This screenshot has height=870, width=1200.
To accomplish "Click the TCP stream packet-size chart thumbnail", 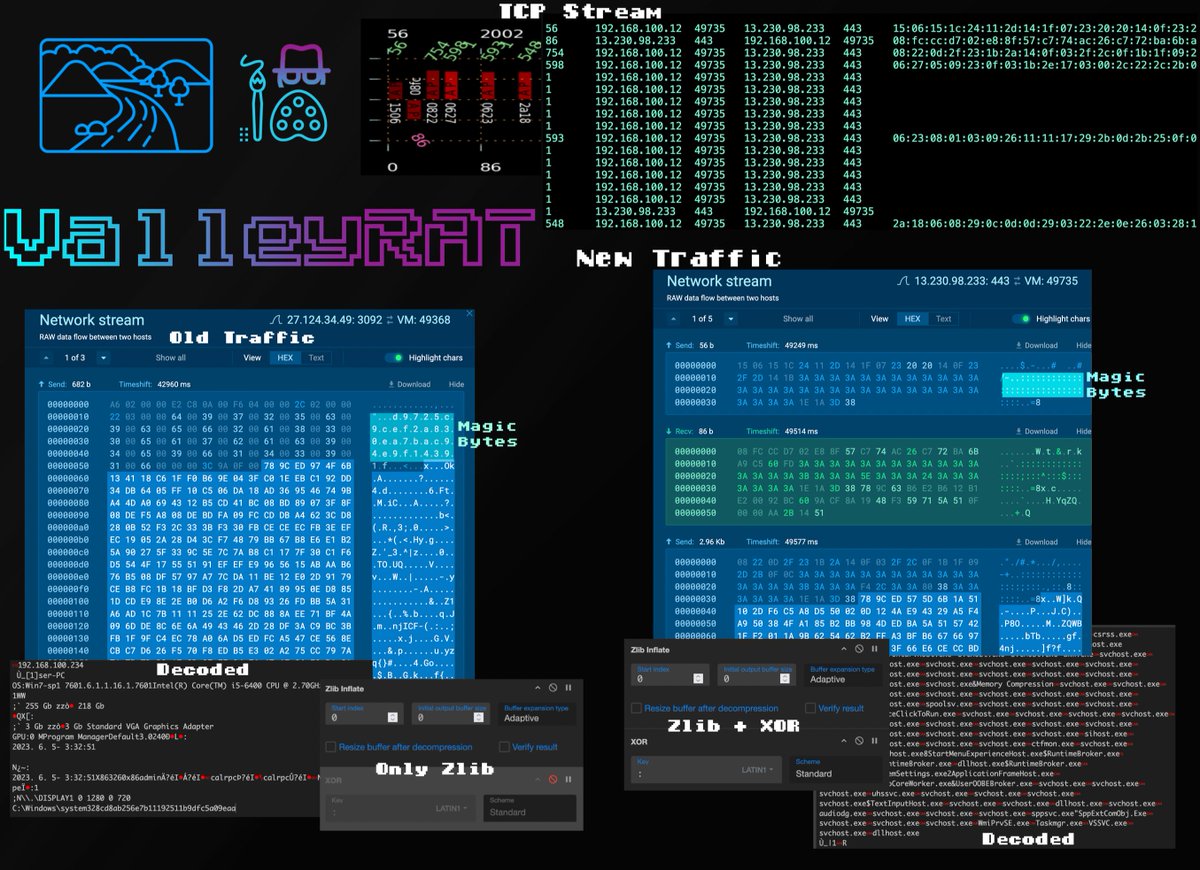I will [449, 96].
